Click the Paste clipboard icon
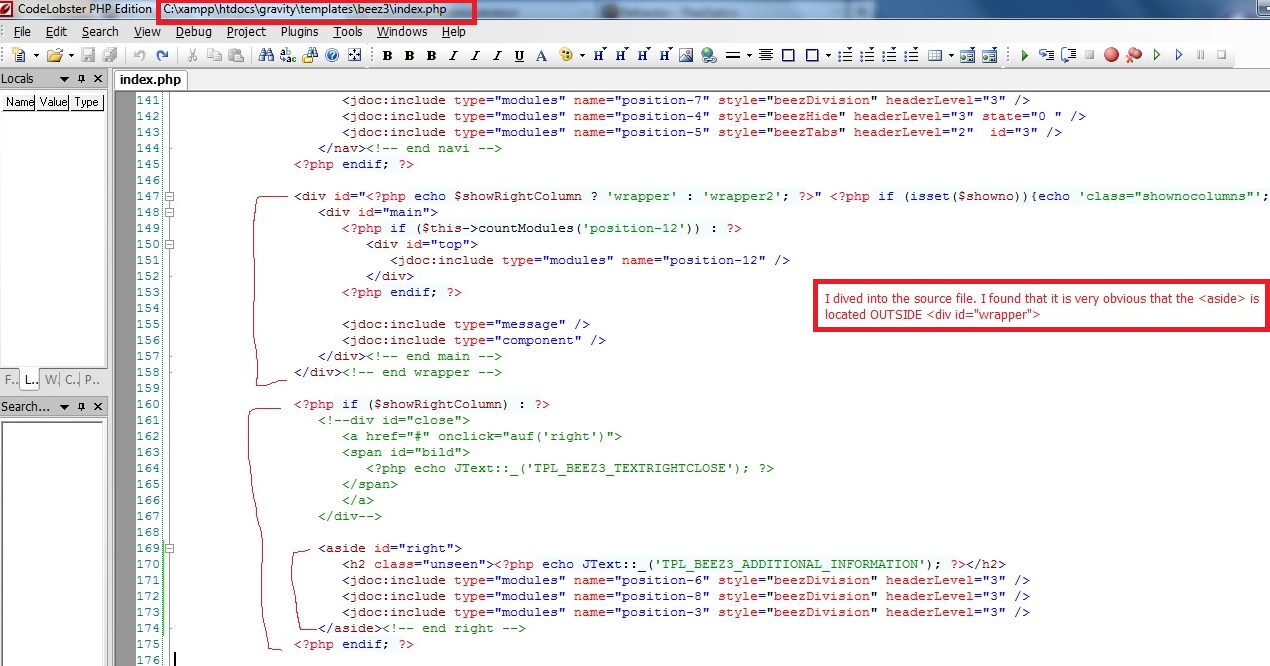The height and width of the screenshot is (666, 1270). (x=235, y=55)
